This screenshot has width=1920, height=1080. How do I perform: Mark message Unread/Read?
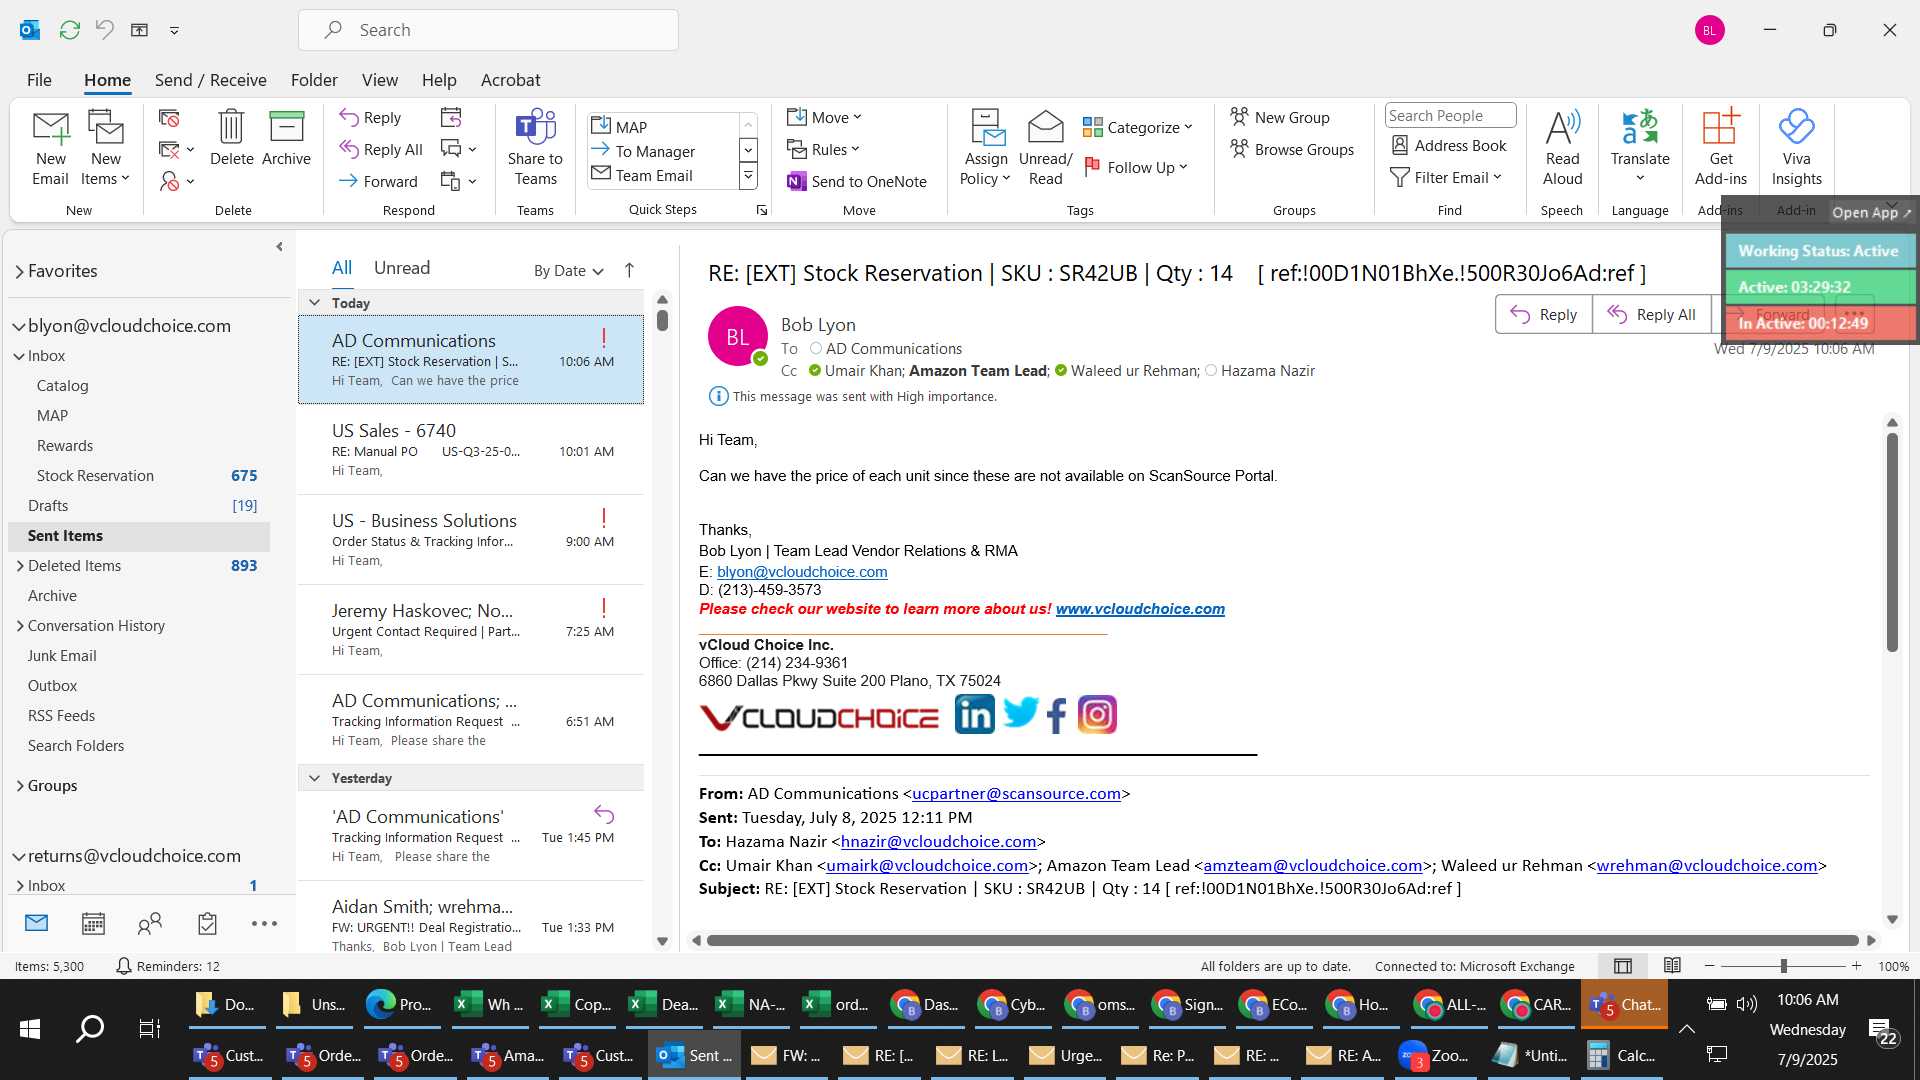click(x=1045, y=148)
